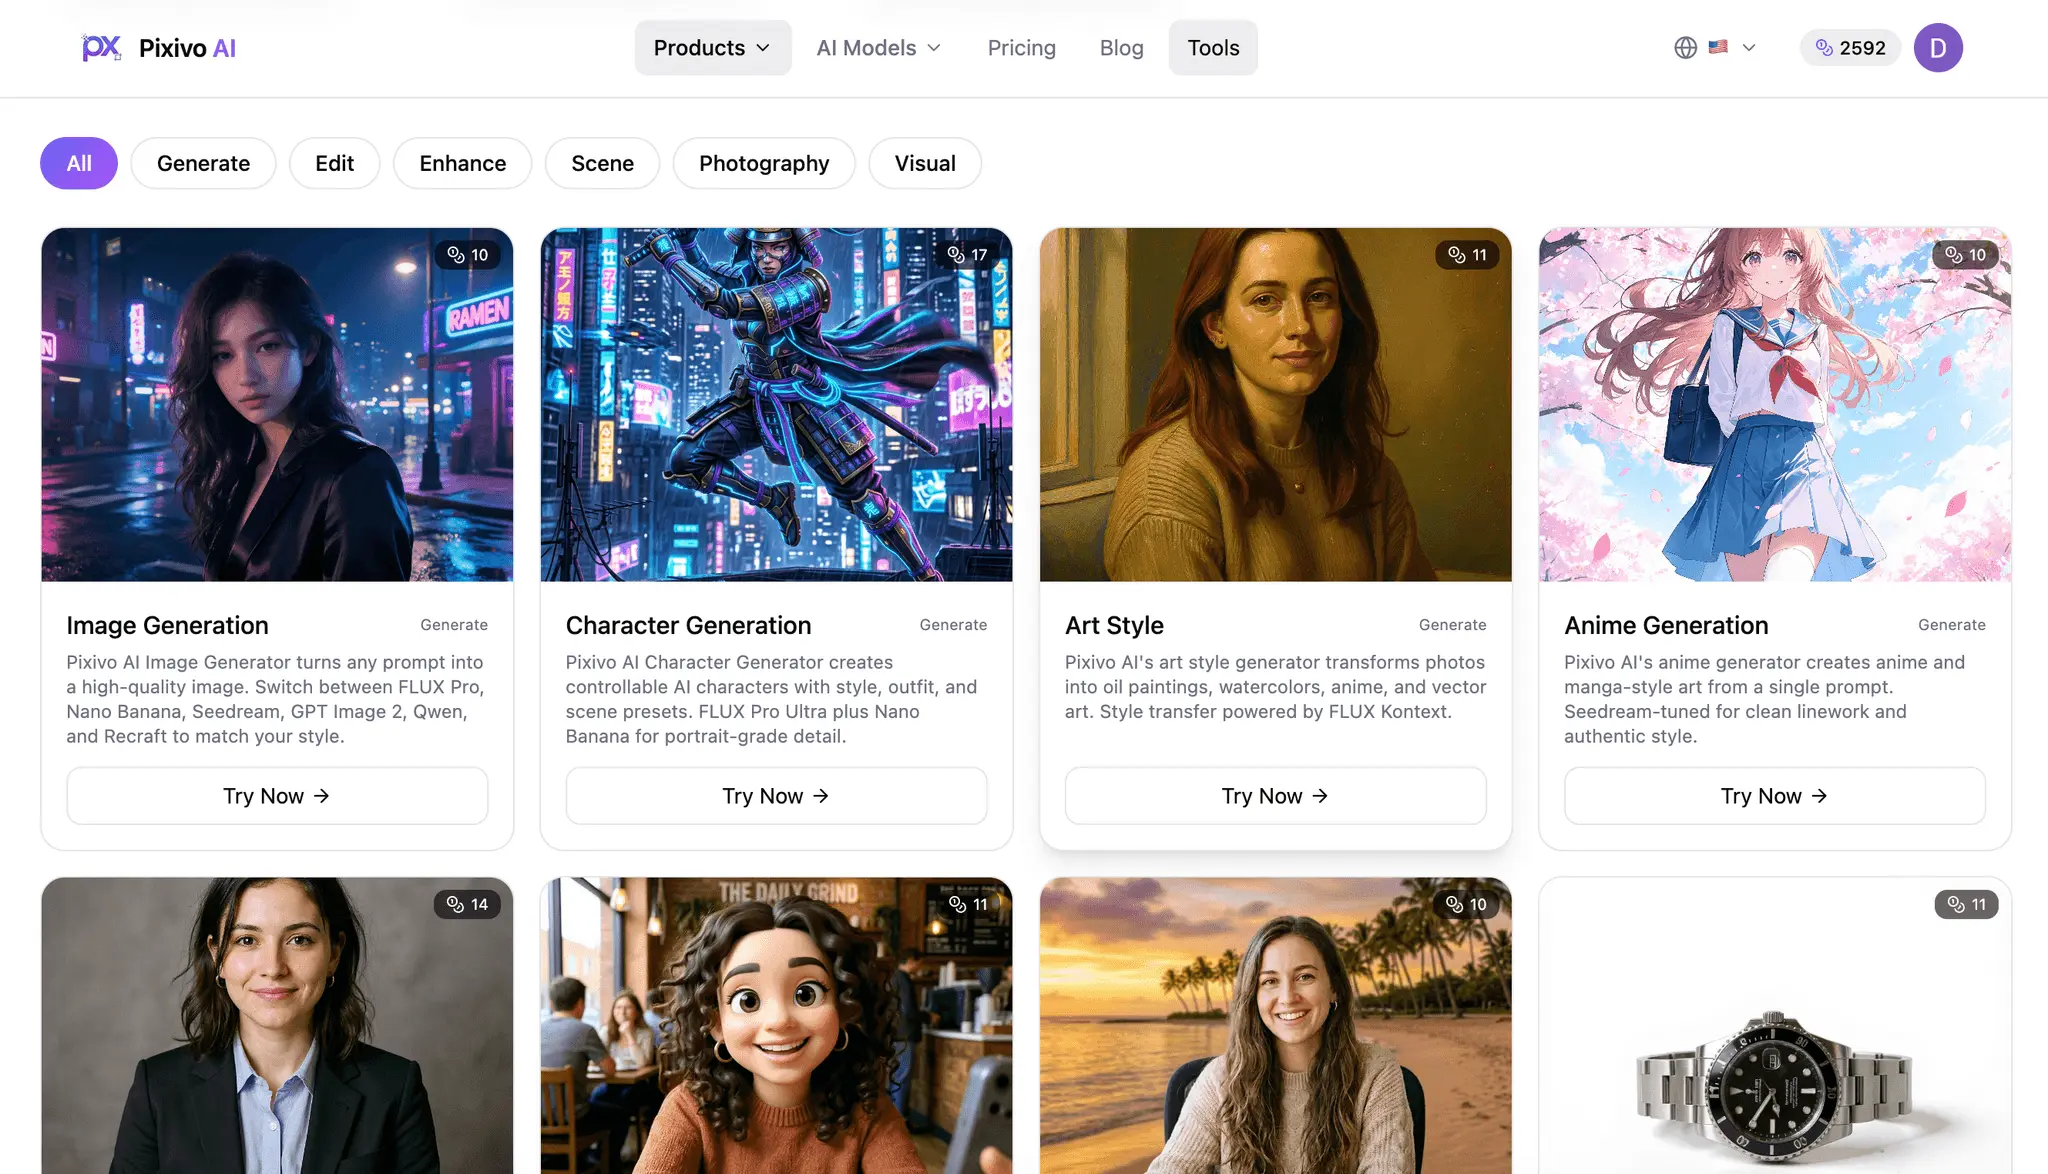Click the 10 credits badge on Anime Generation
This screenshot has height=1174, width=2048.
point(1965,255)
